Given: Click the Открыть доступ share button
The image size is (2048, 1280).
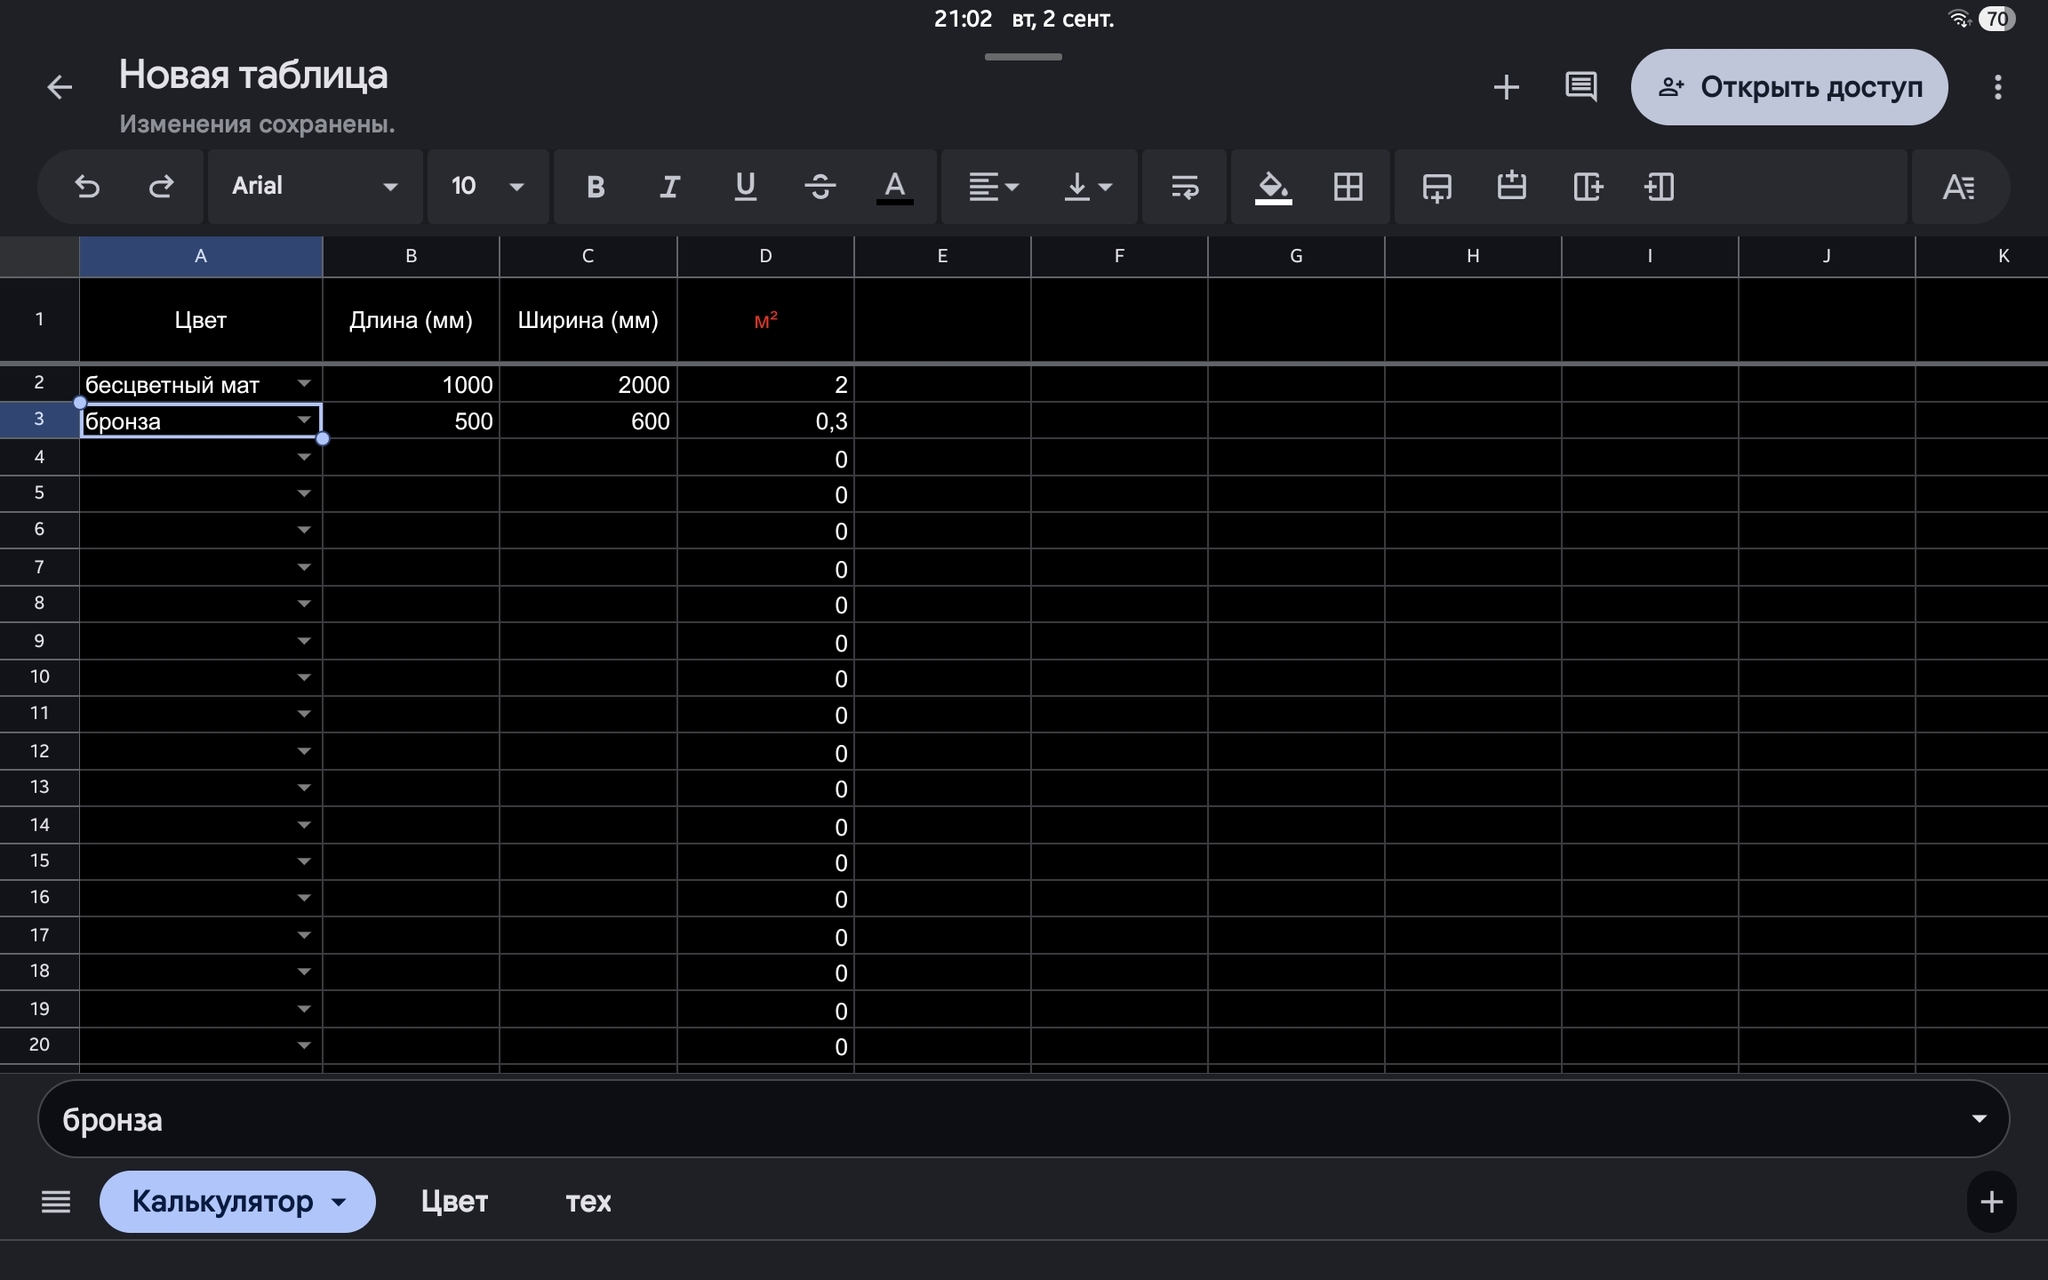Looking at the screenshot, I should (x=1788, y=87).
